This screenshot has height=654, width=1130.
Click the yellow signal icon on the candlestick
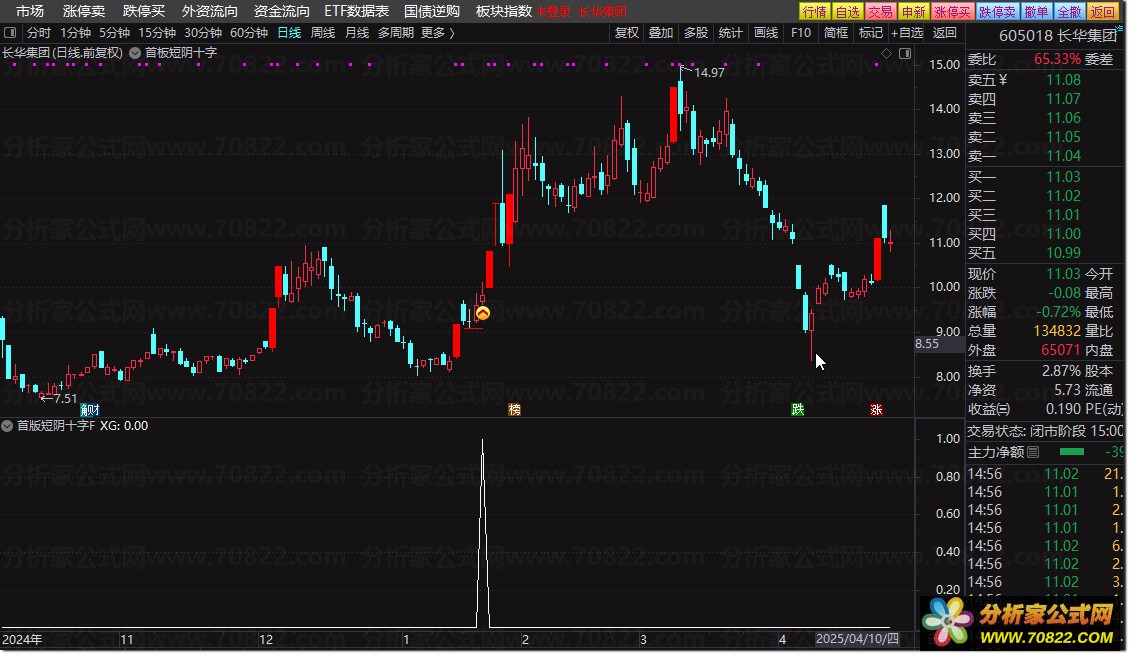pyautogui.click(x=483, y=313)
